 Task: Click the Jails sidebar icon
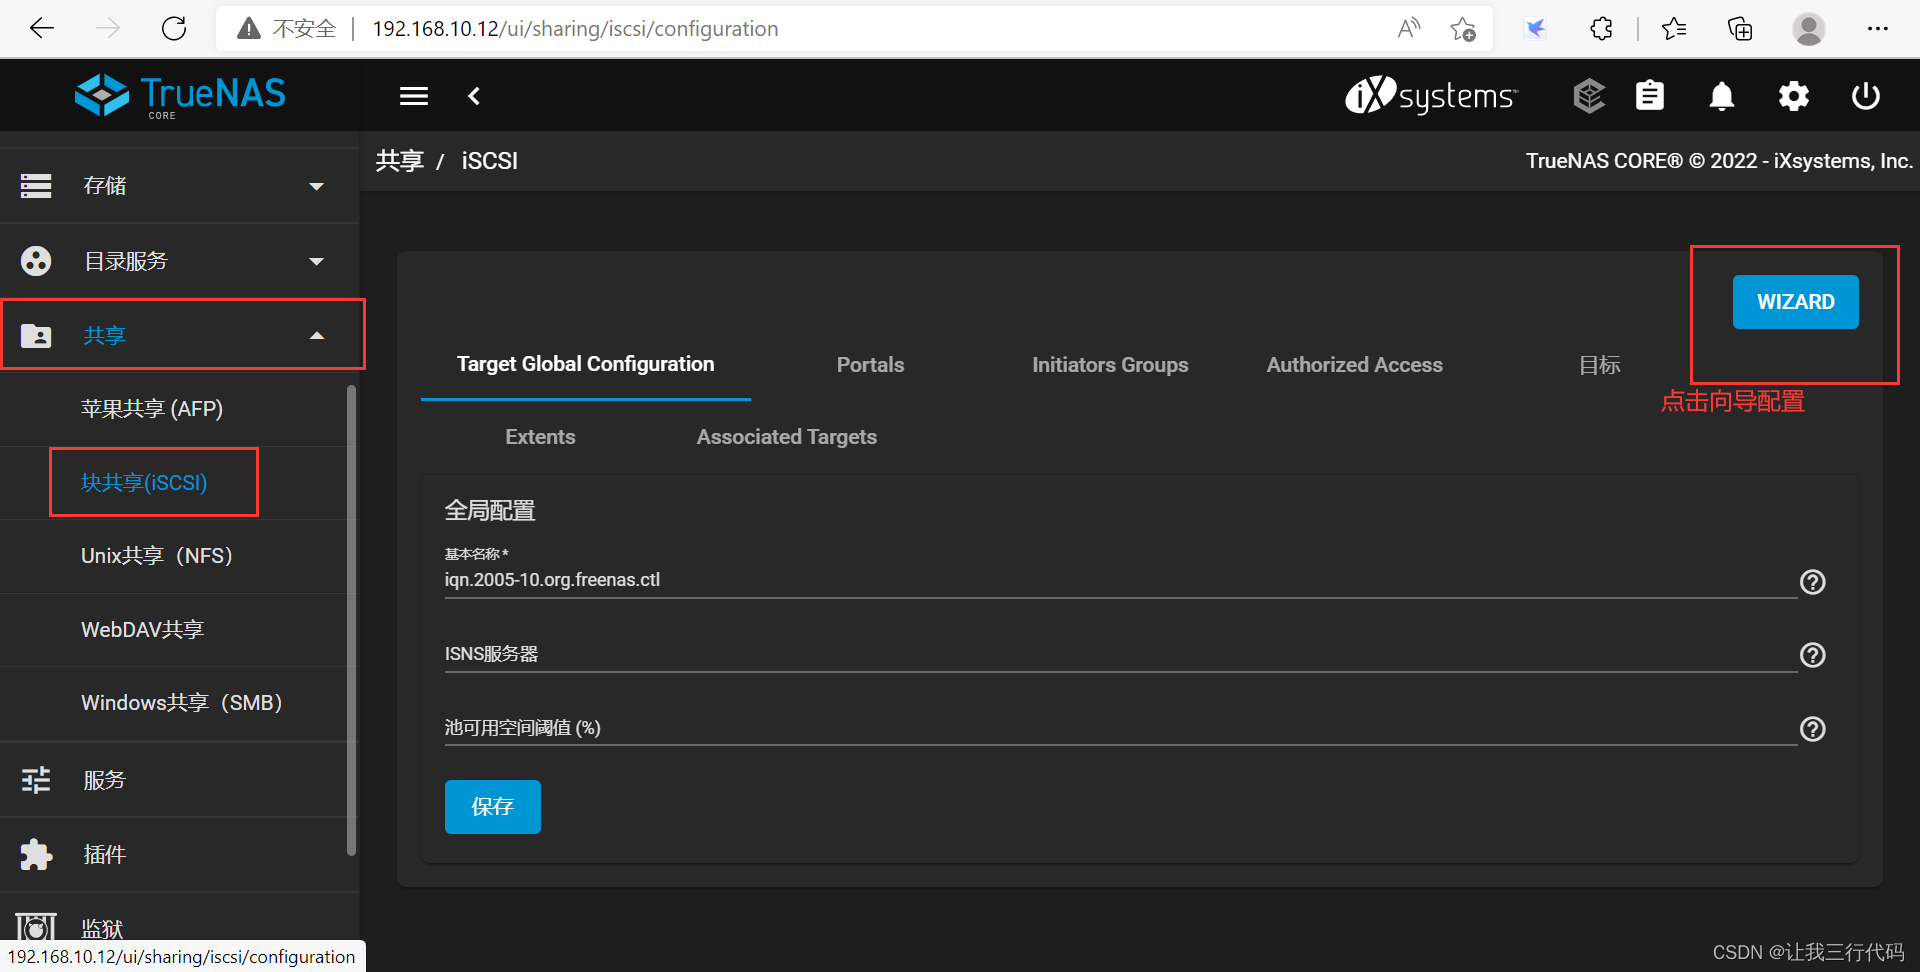pyautogui.click(x=36, y=926)
